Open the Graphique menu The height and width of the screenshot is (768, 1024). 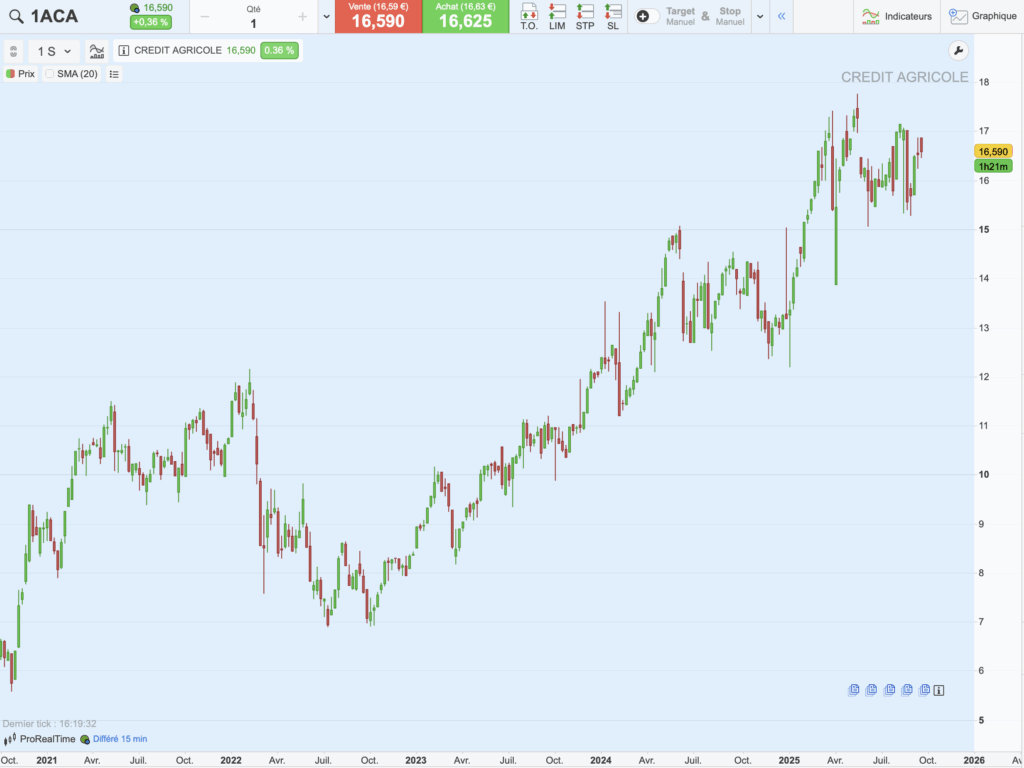point(984,16)
